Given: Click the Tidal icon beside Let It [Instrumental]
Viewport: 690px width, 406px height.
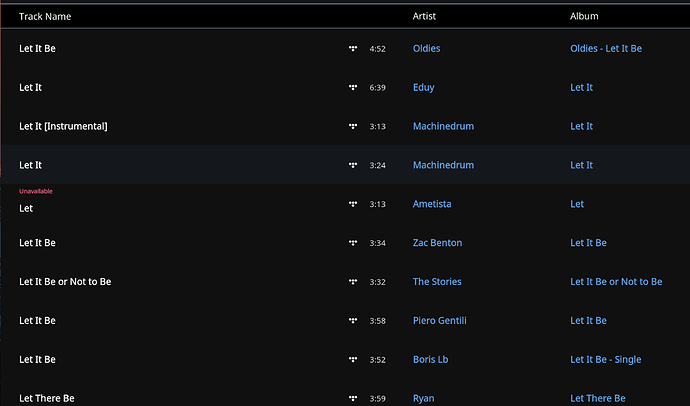Looking at the screenshot, I should pos(353,126).
